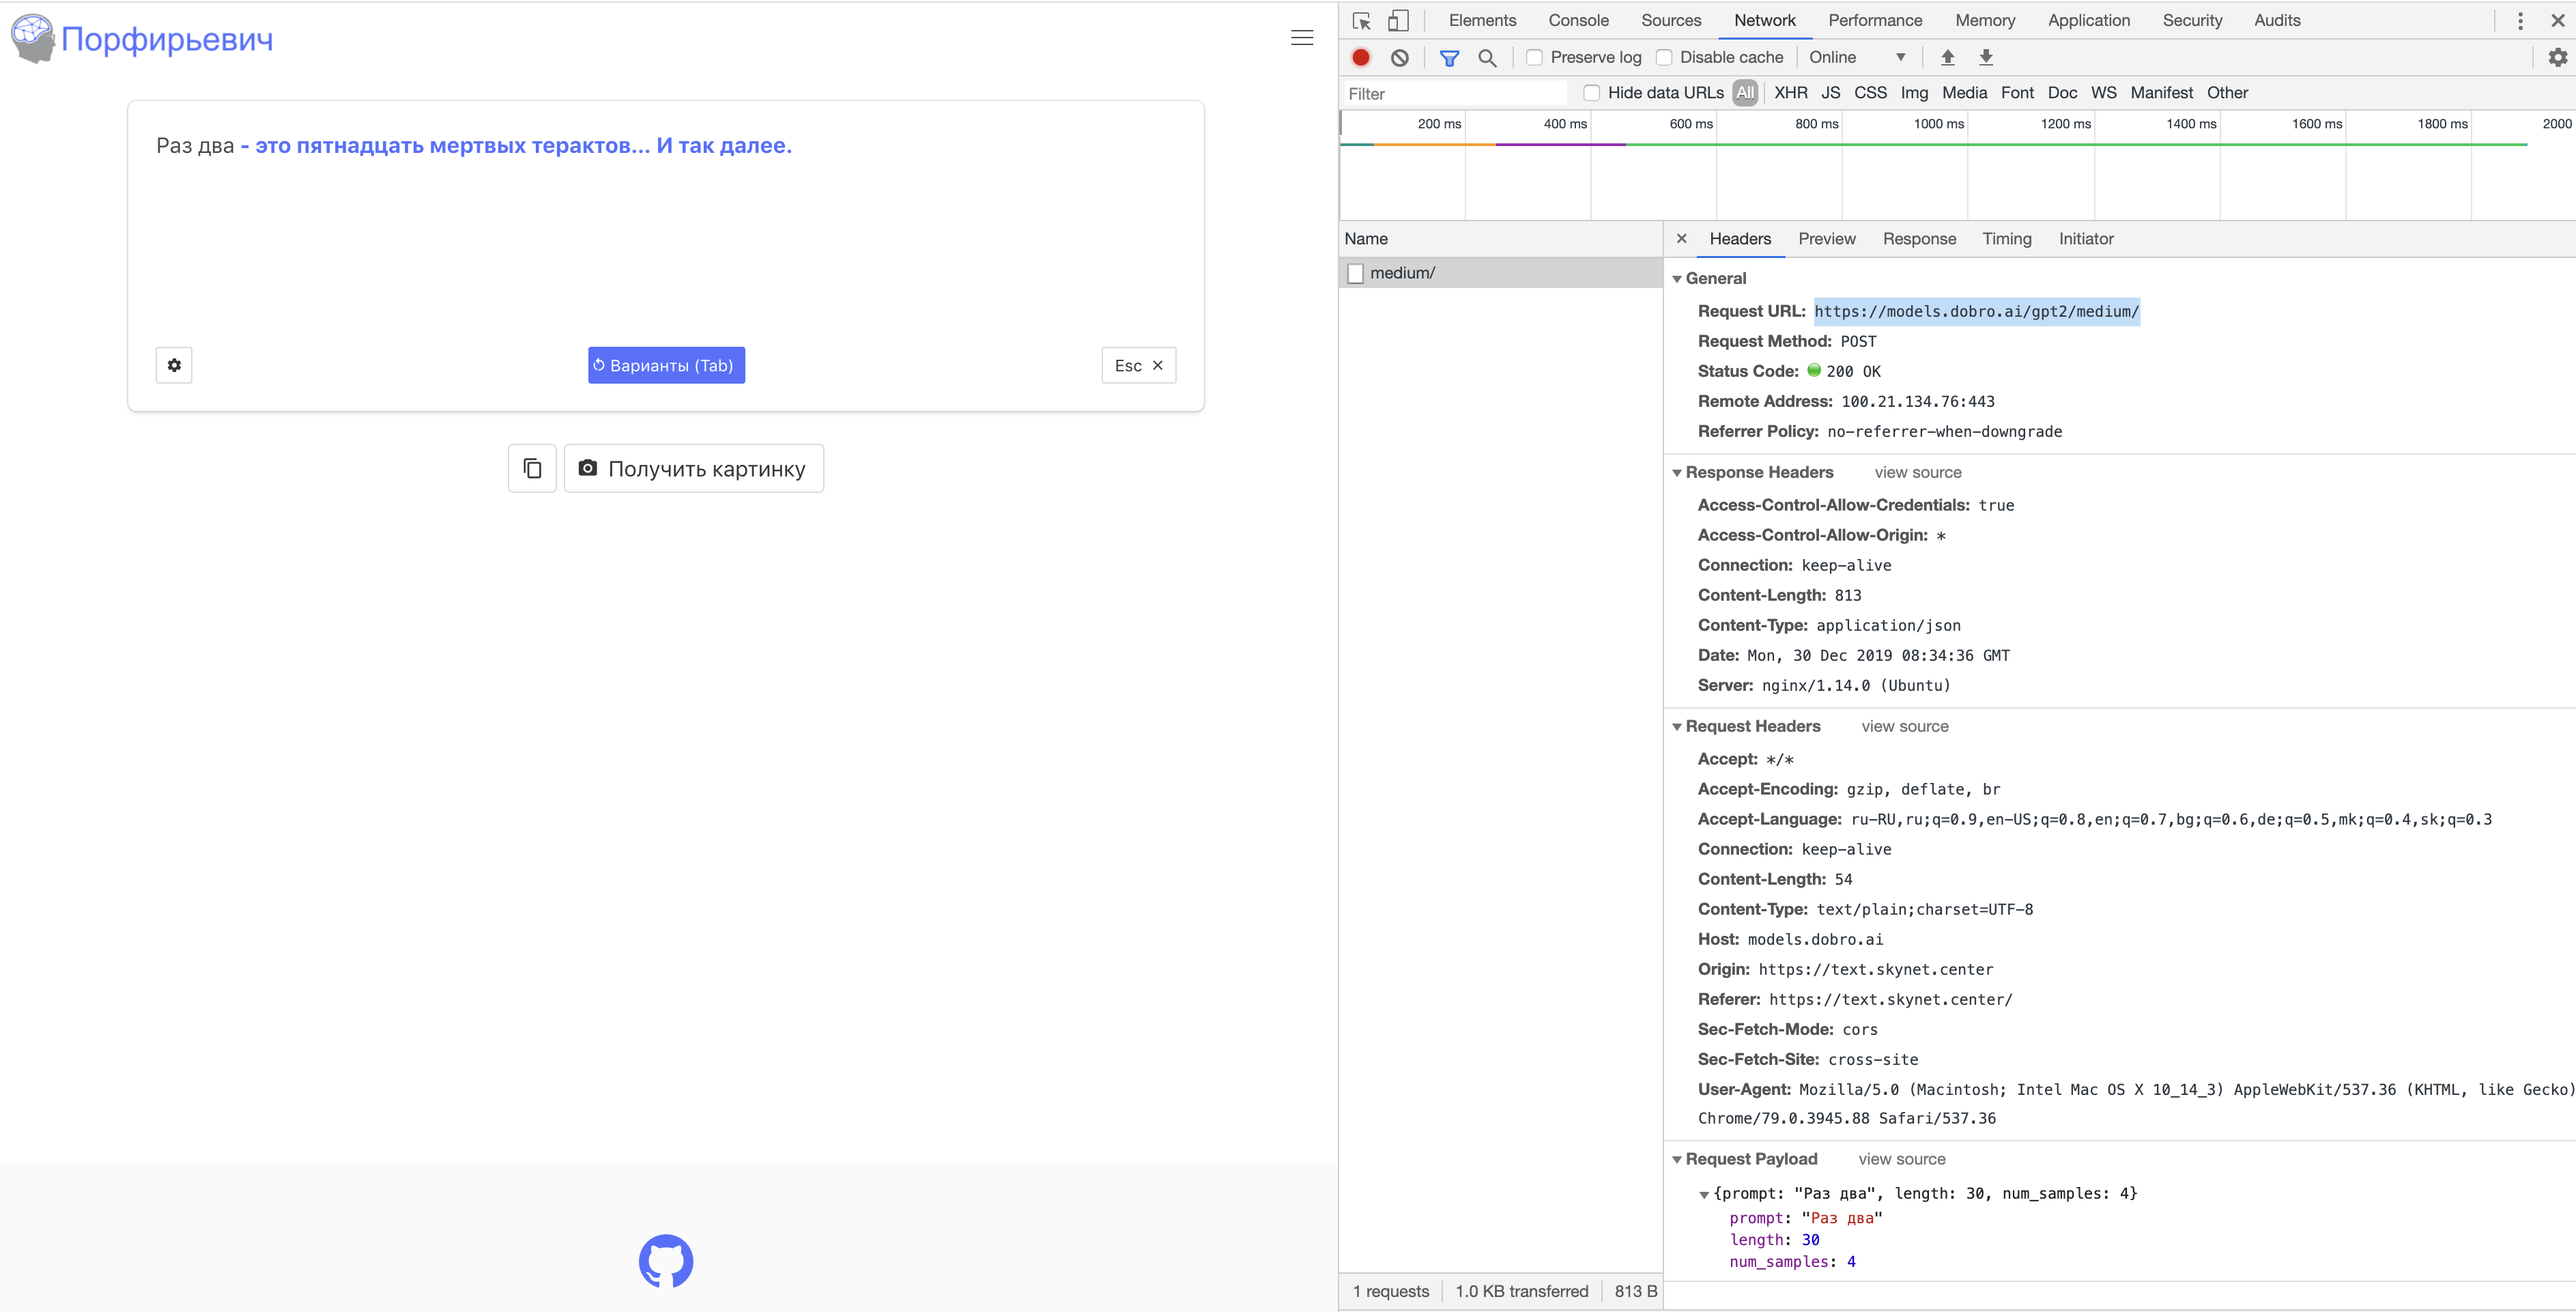Screen dimensions: 2576x1312
Task: Click the copy text icon button
Action: pos(532,469)
